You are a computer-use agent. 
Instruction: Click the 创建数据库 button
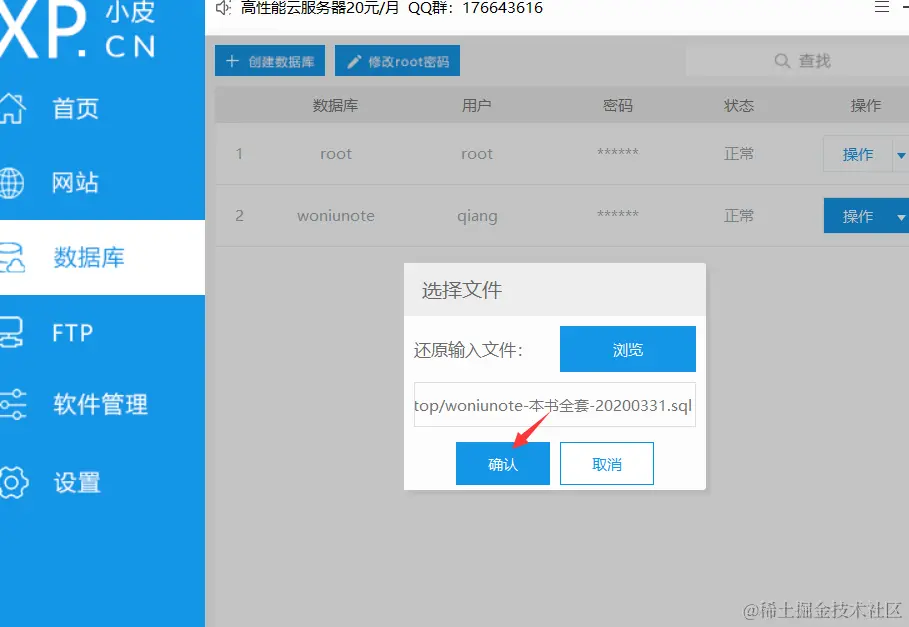[x=270, y=61]
